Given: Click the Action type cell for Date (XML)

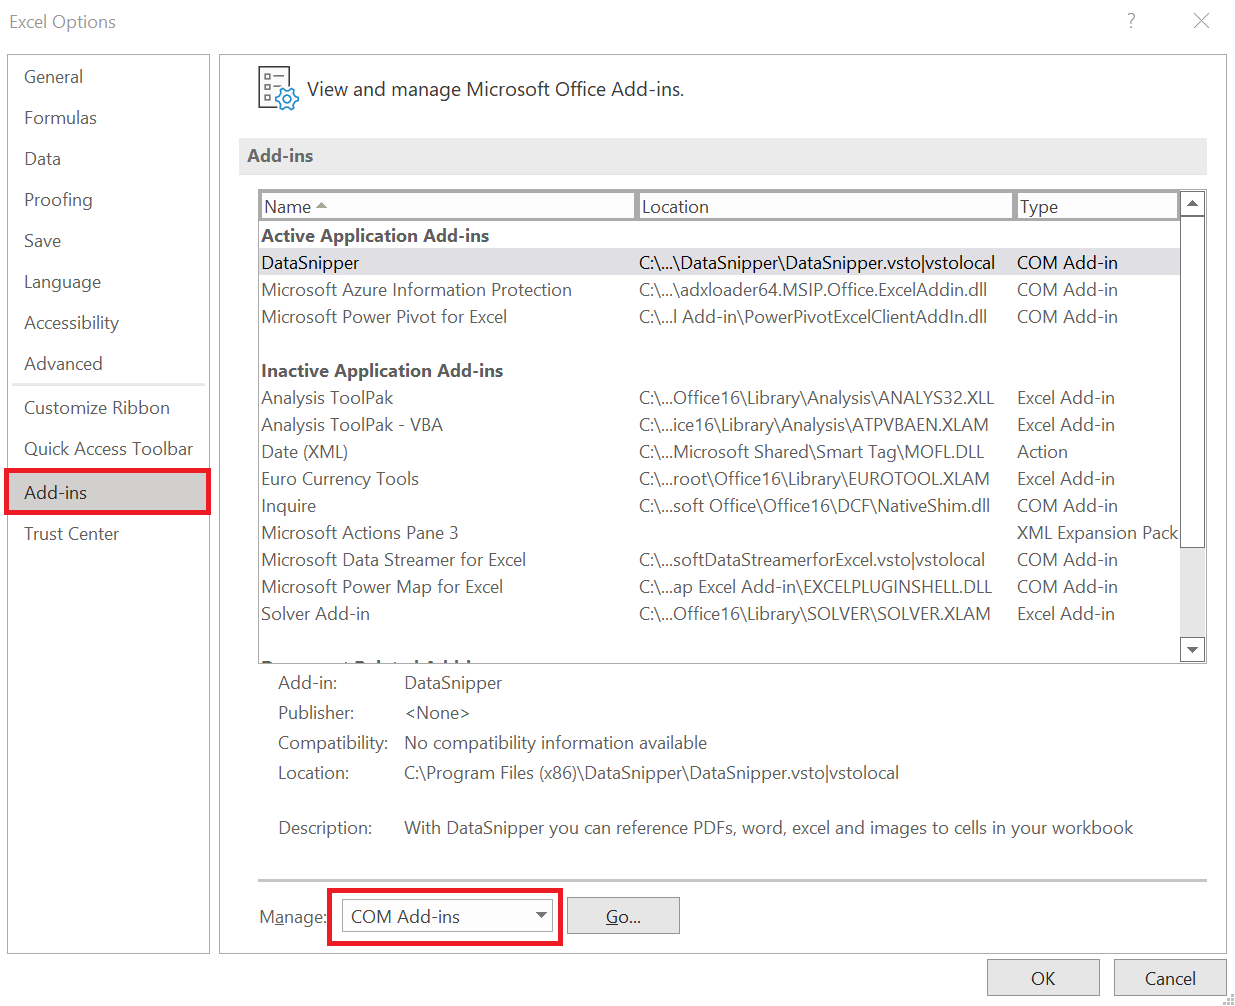Looking at the screenshot, I should (x=1042, y=451).
